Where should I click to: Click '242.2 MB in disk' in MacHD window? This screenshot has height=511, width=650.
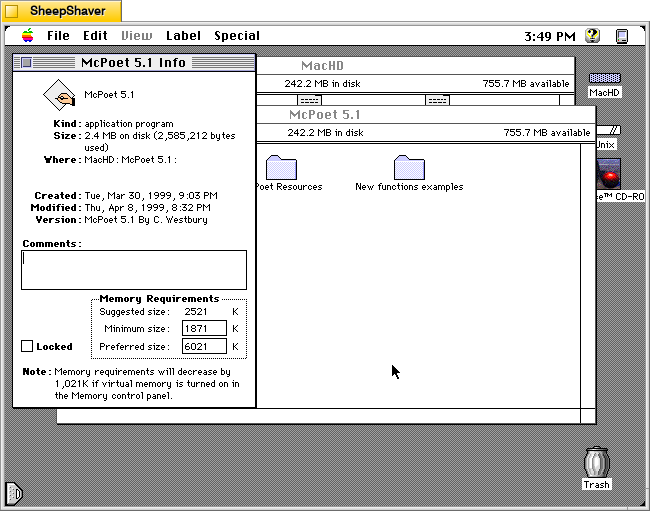pos(322,84)
